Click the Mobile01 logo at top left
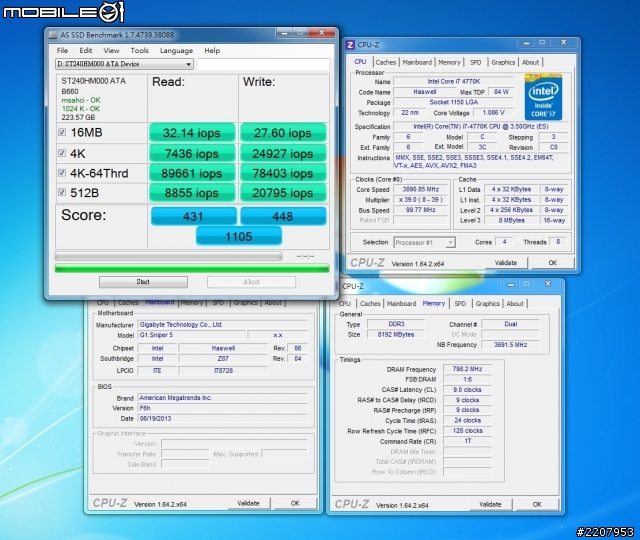The image size is (640, 540). point(63,11)
